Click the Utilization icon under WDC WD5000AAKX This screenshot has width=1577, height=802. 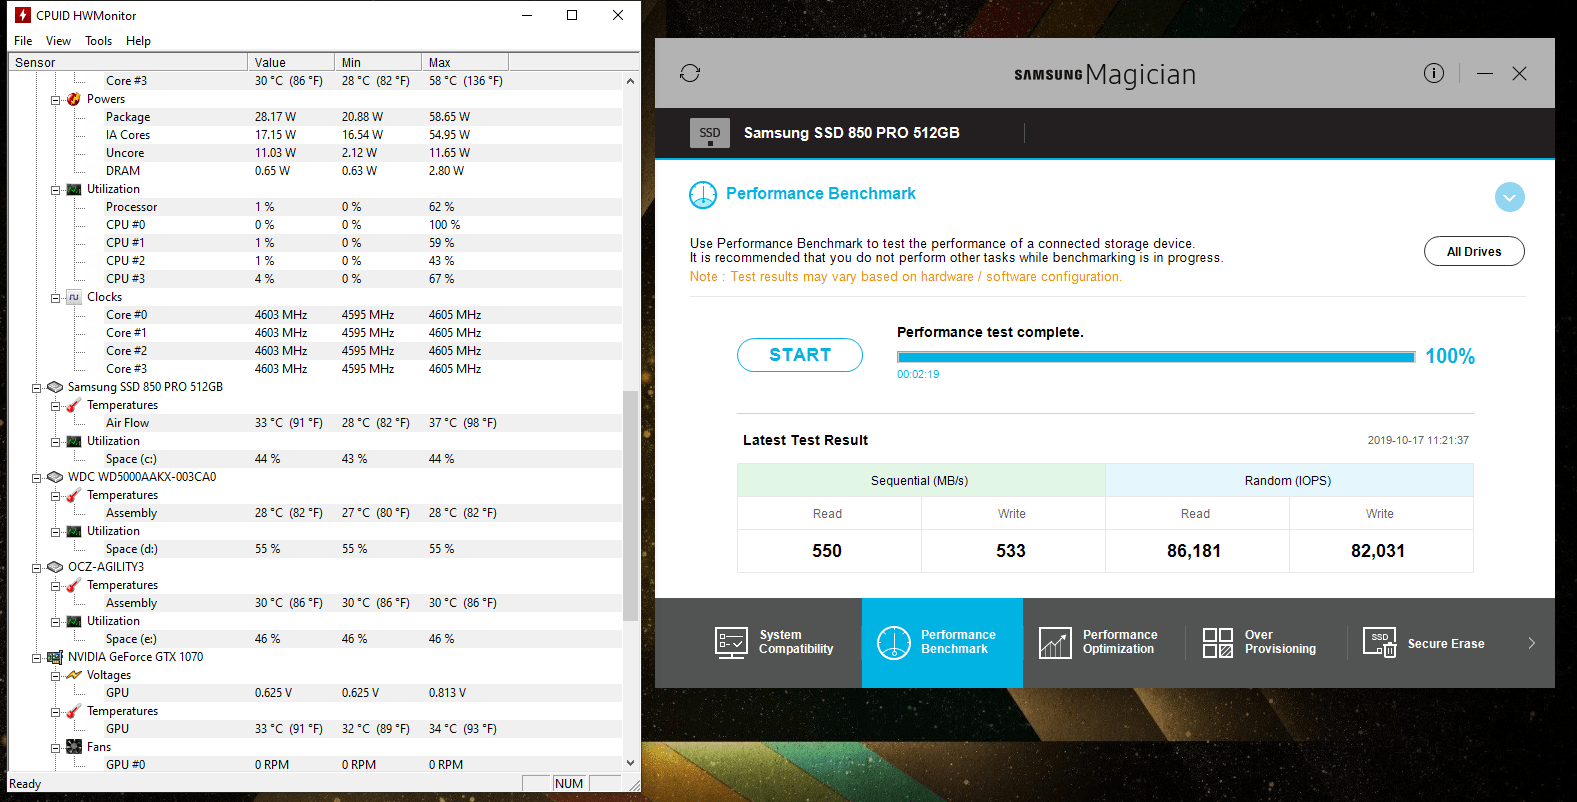74,531
